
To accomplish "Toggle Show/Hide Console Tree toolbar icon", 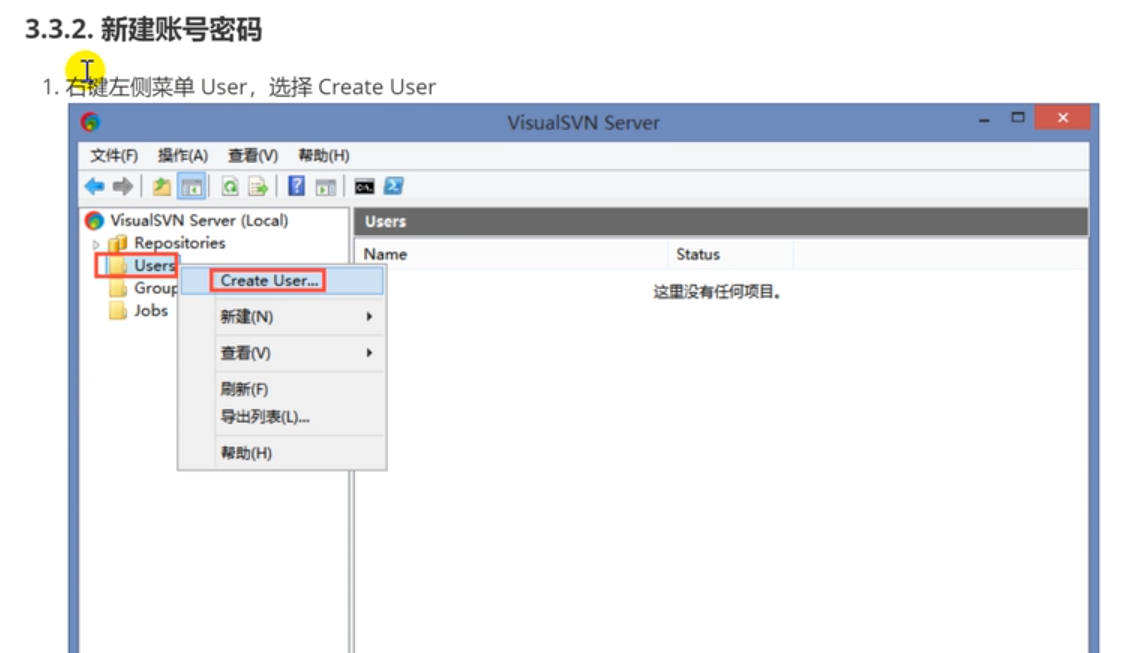I will pos(191,187).
